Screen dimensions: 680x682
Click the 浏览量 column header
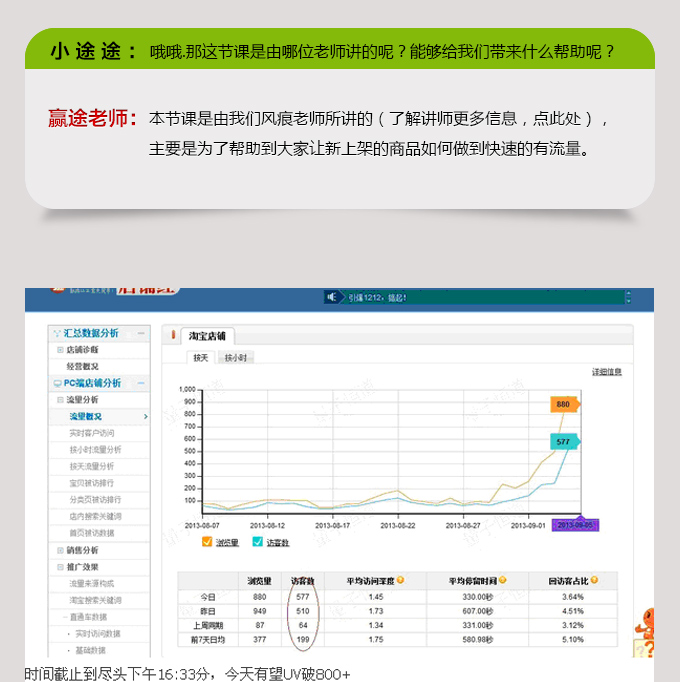point(260,581)
